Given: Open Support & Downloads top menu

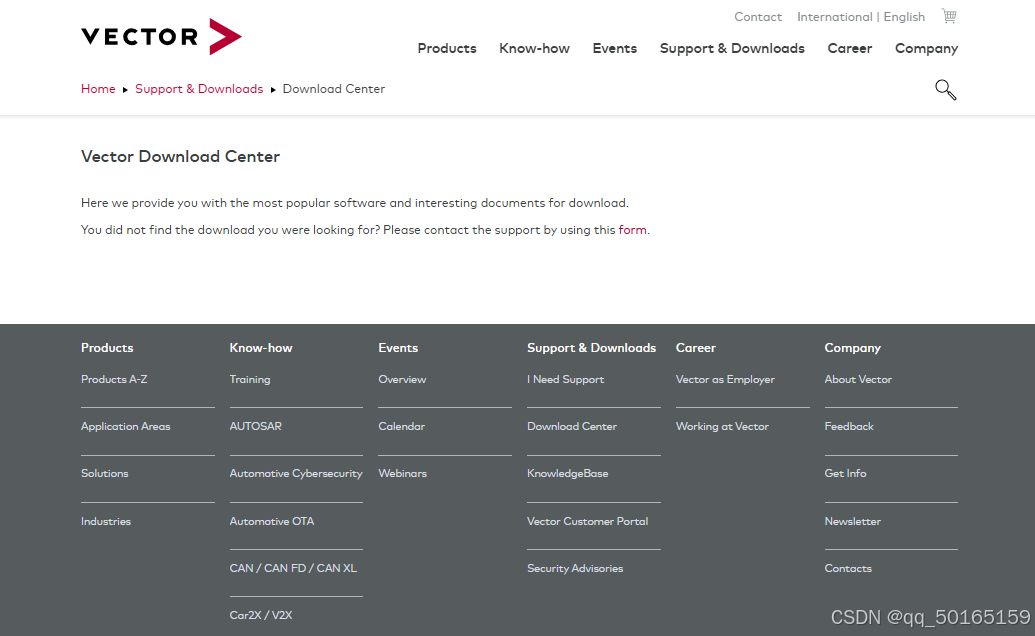Looking at the screenshot, I should pyautogui.click(x=732, y=48).
